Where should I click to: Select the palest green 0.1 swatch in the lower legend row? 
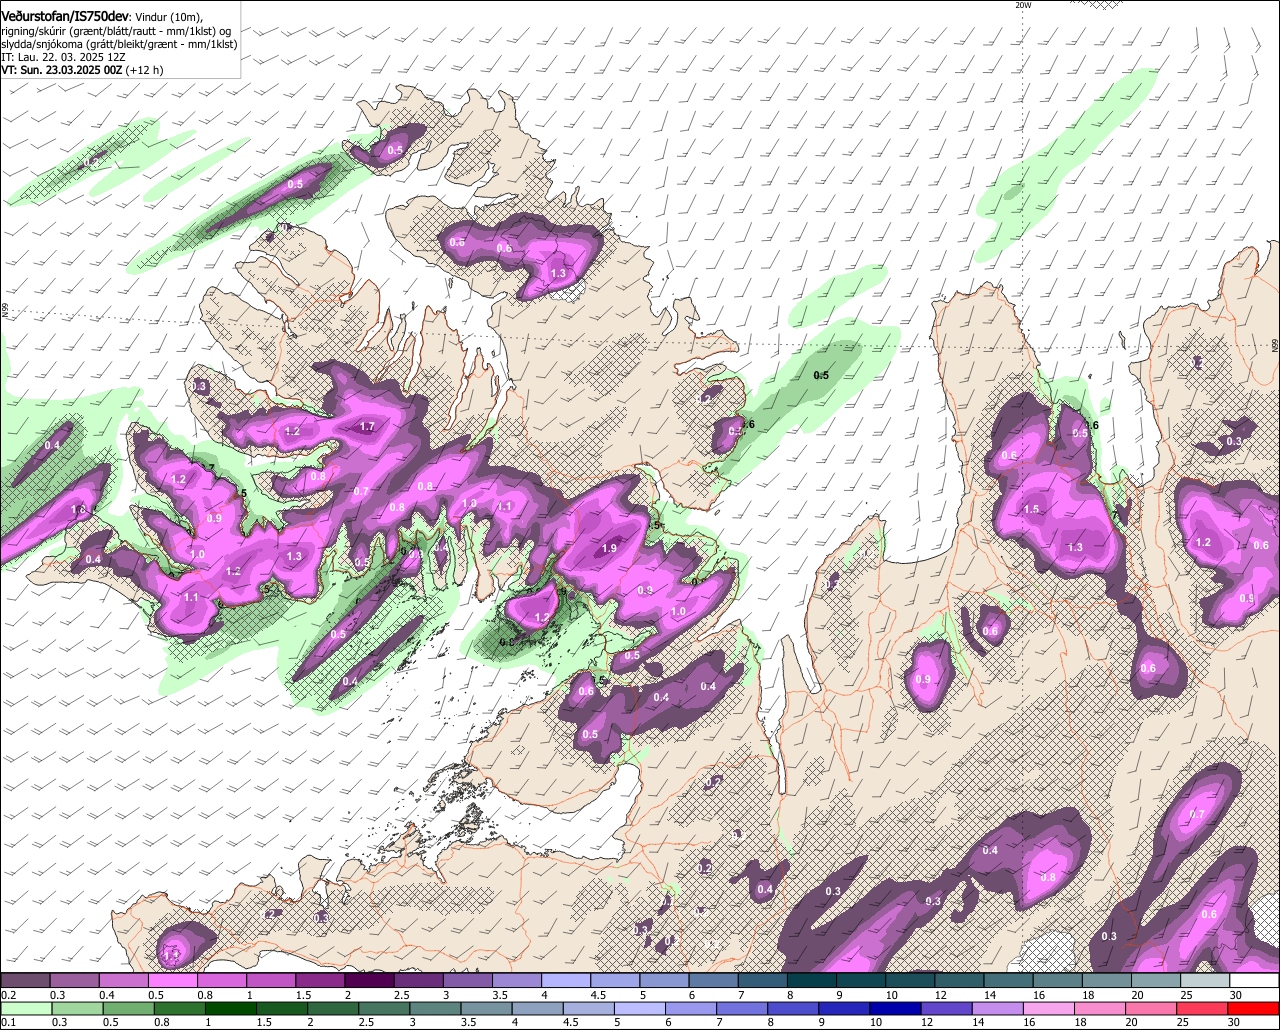25,1008
